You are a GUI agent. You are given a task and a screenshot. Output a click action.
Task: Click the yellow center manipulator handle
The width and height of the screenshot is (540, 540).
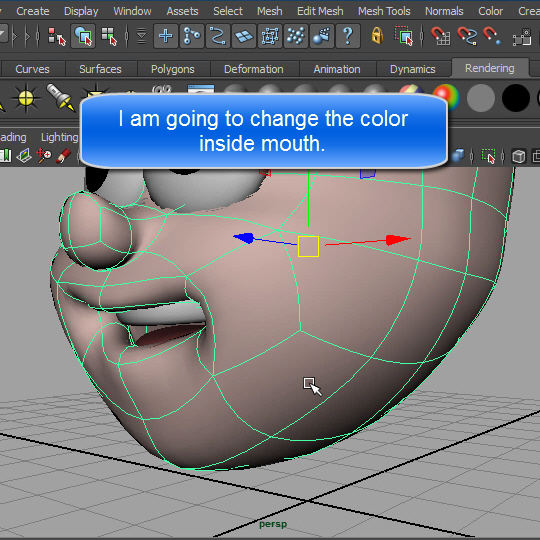point(308,246)
